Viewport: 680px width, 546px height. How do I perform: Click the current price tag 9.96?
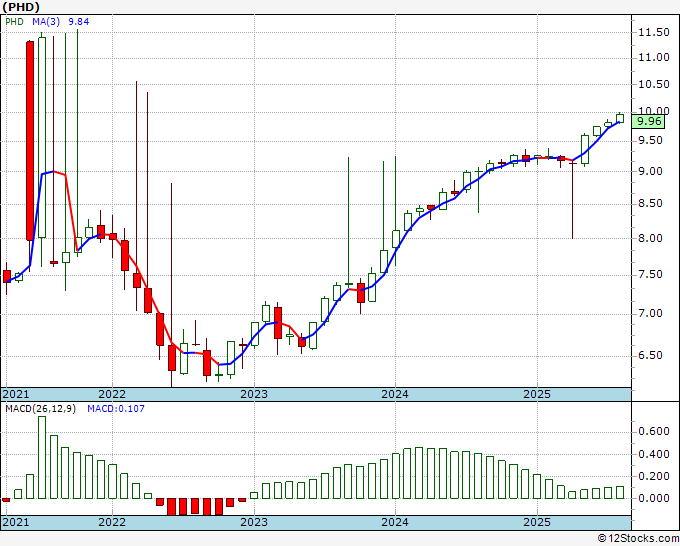[649, 121]
